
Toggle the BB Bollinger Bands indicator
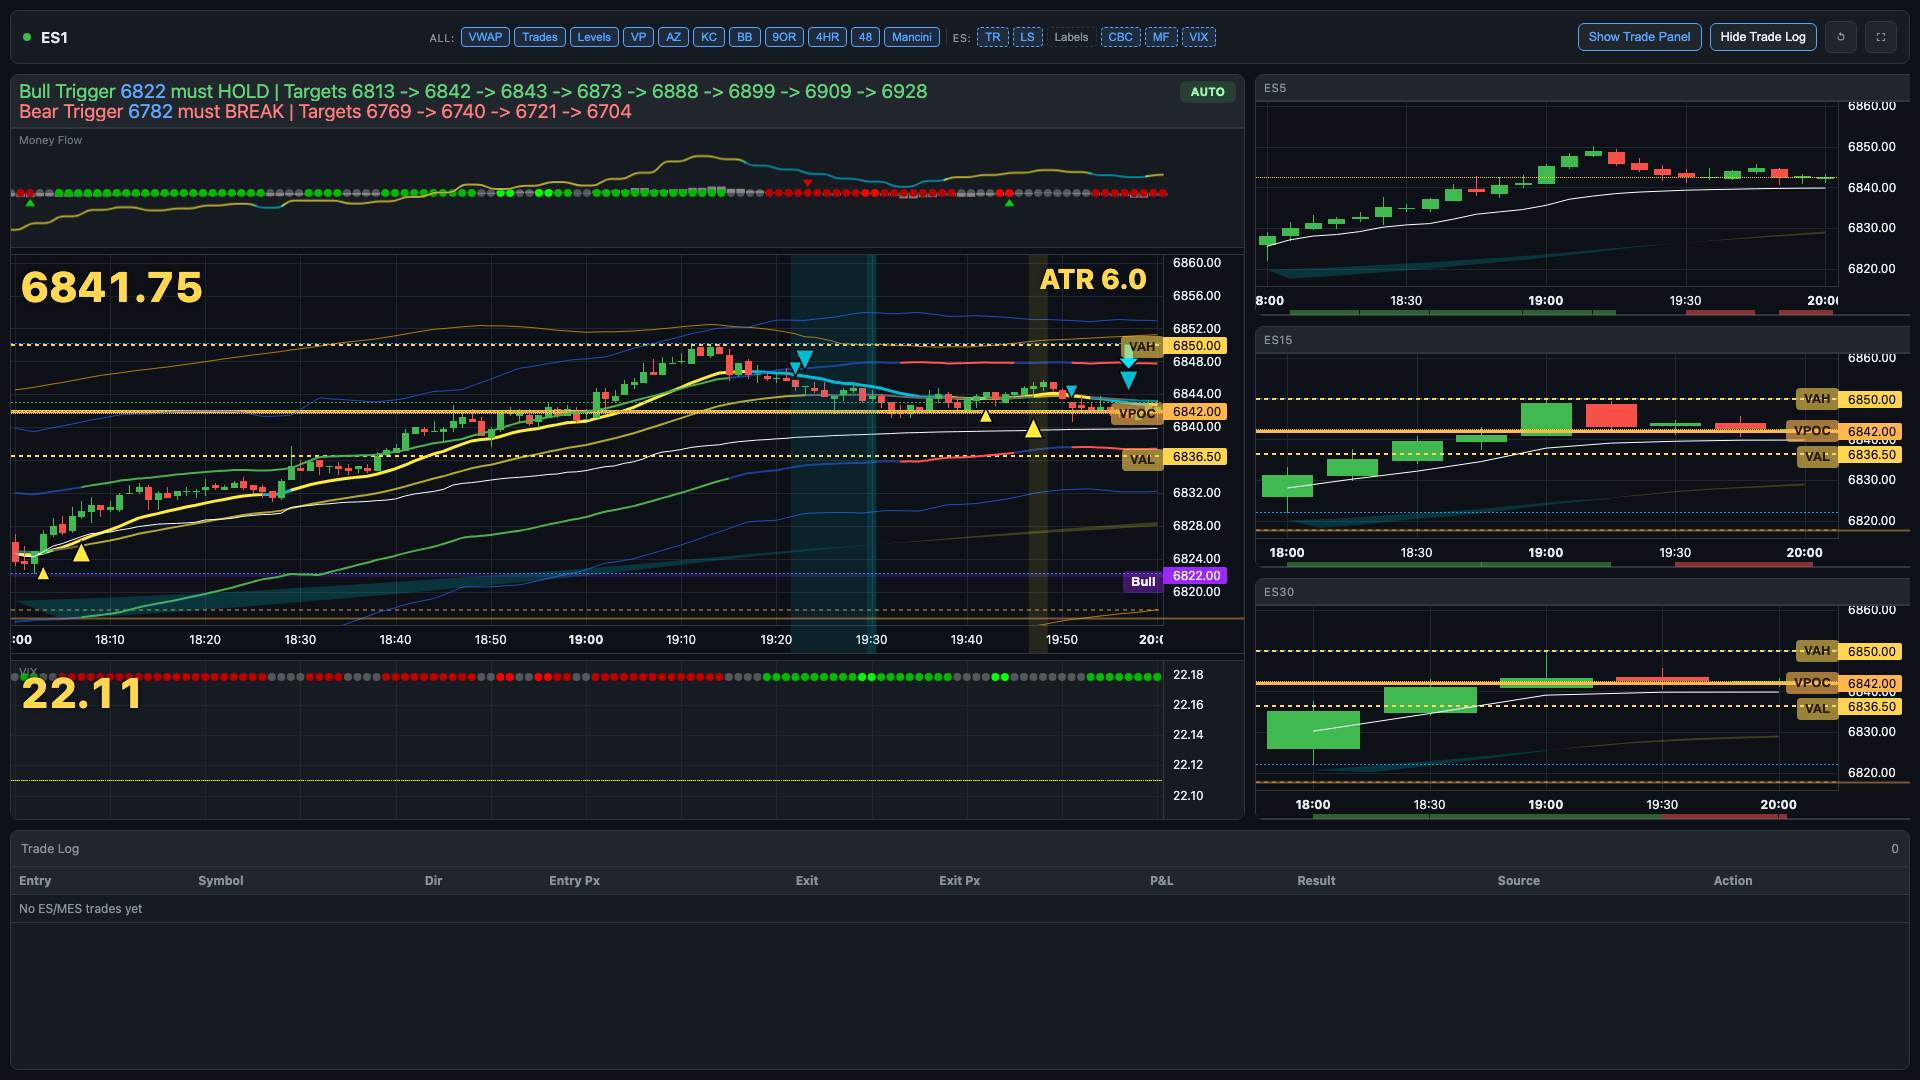click(744, 36)
